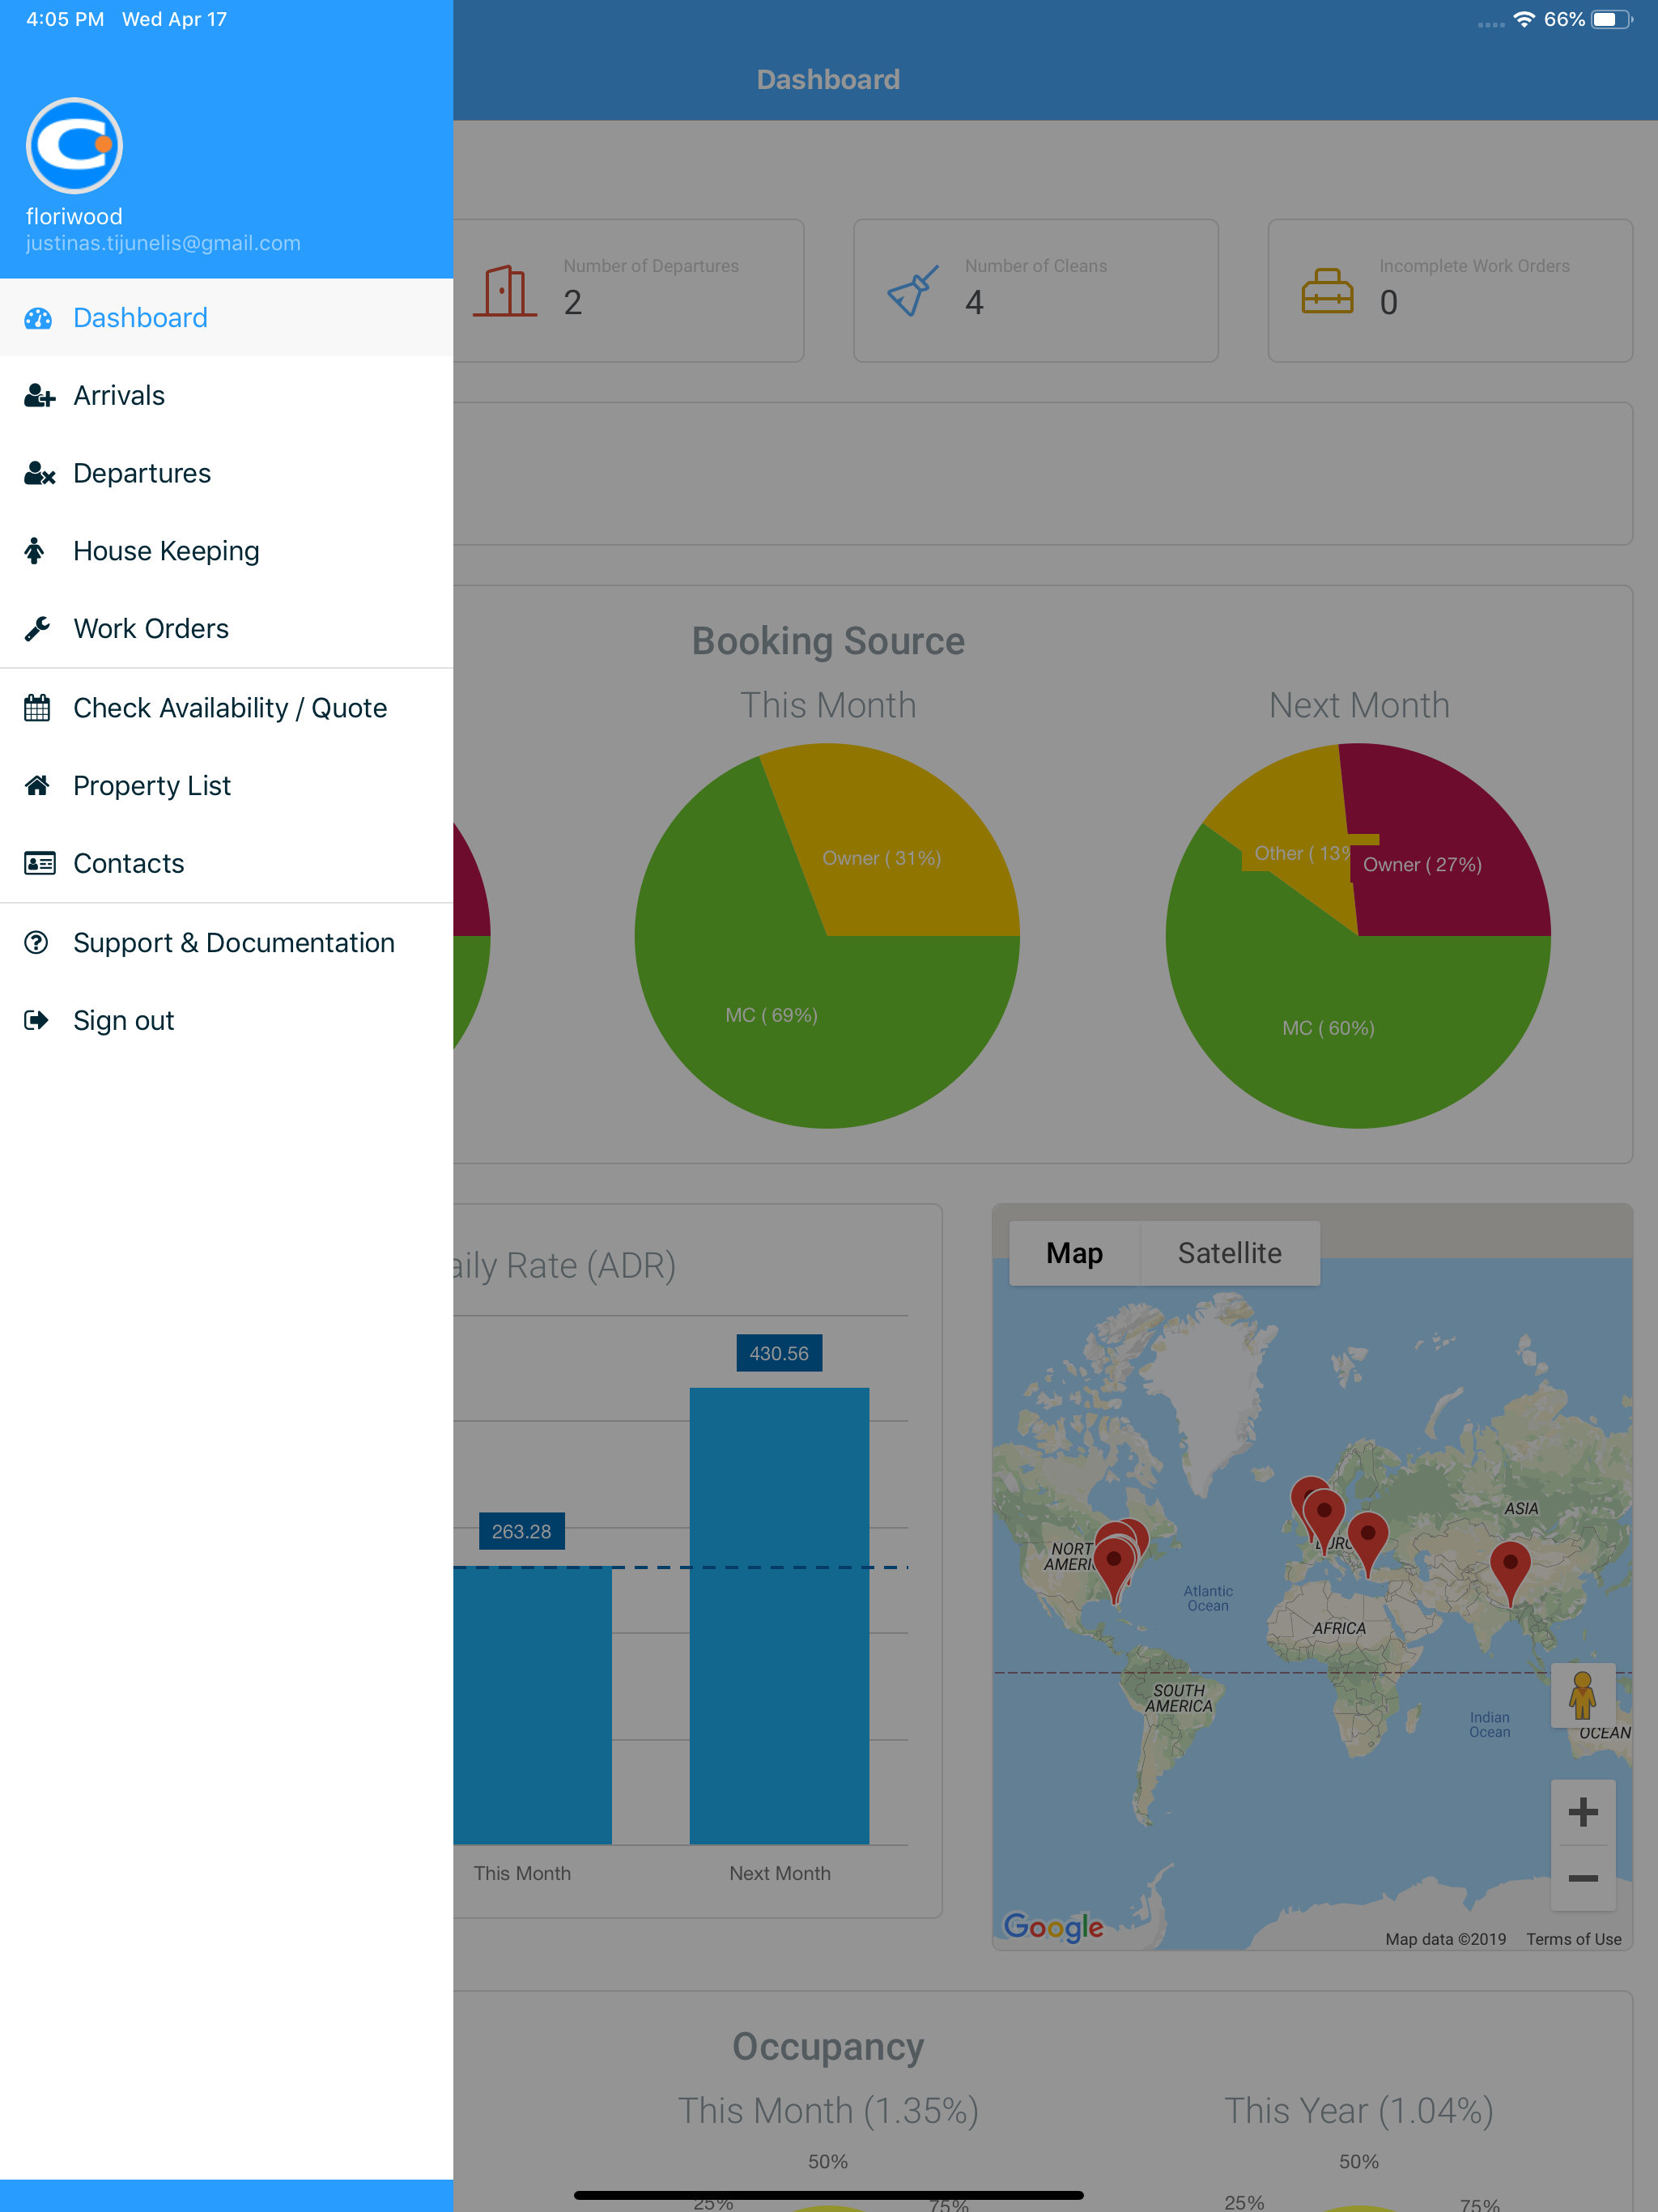Switch map to Satellite view

click(x=1229, y=1253)
